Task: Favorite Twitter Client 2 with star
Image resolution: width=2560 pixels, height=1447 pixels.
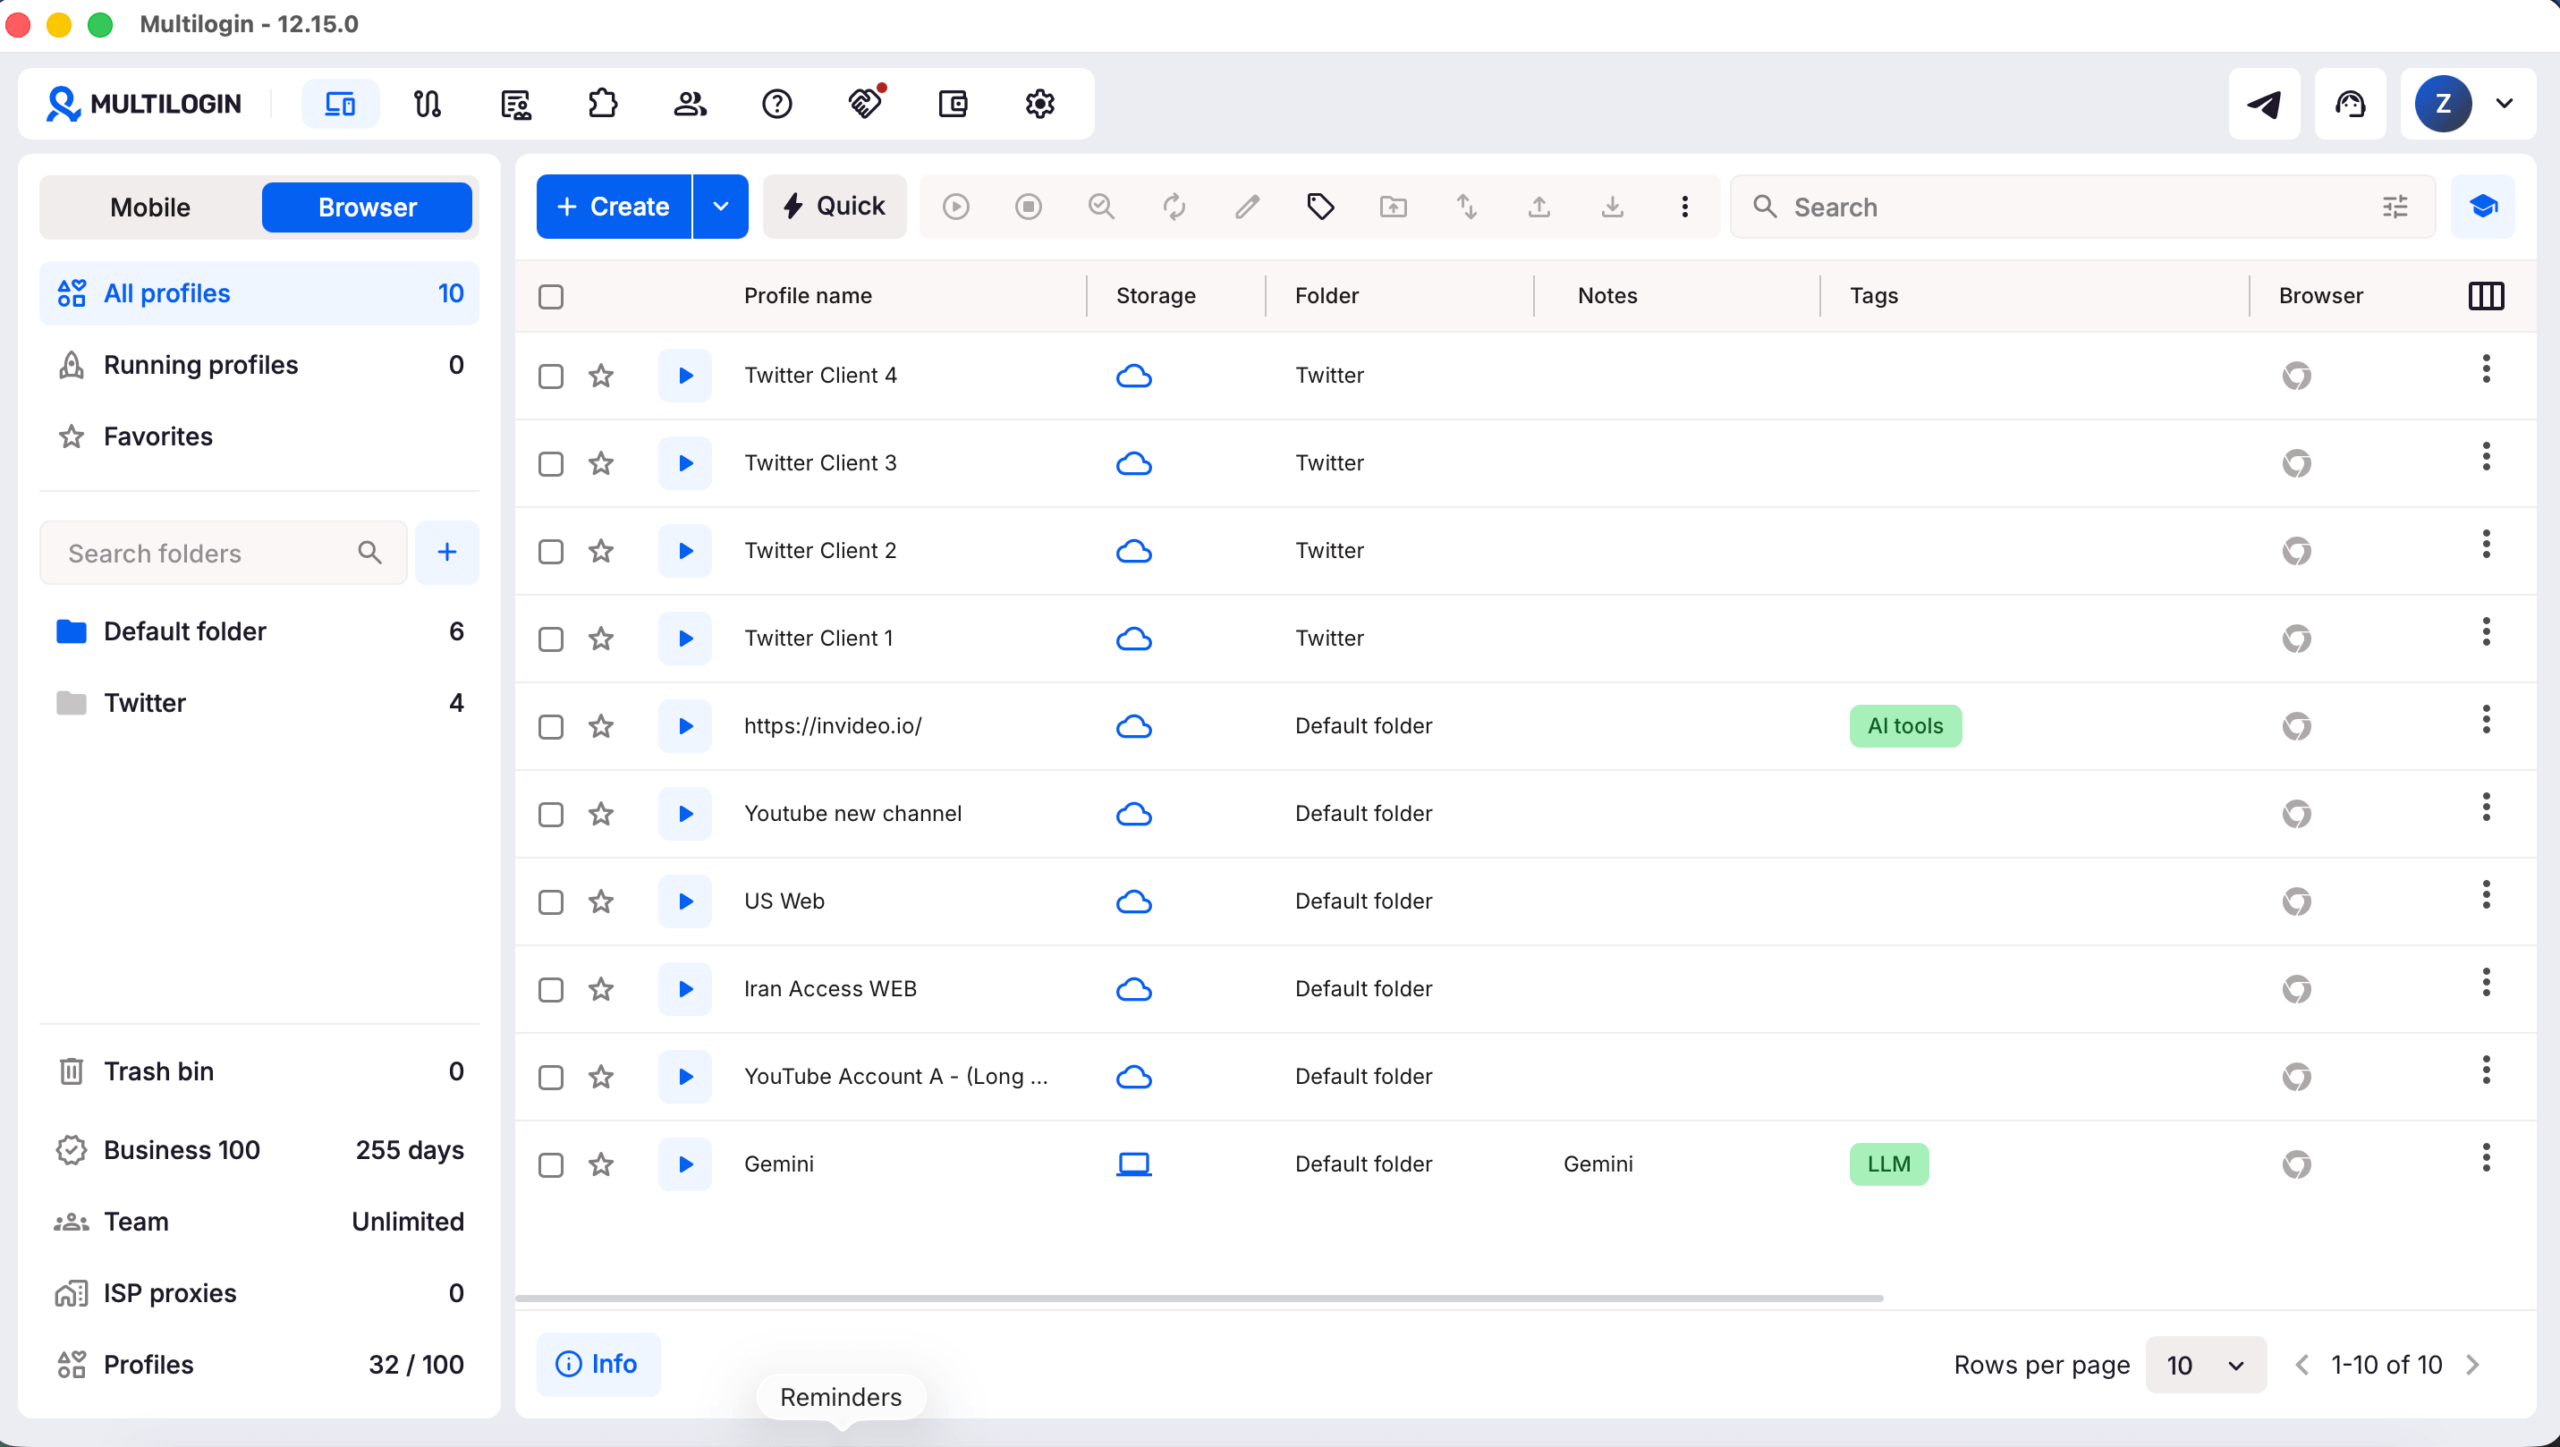Action: [601, 551]
